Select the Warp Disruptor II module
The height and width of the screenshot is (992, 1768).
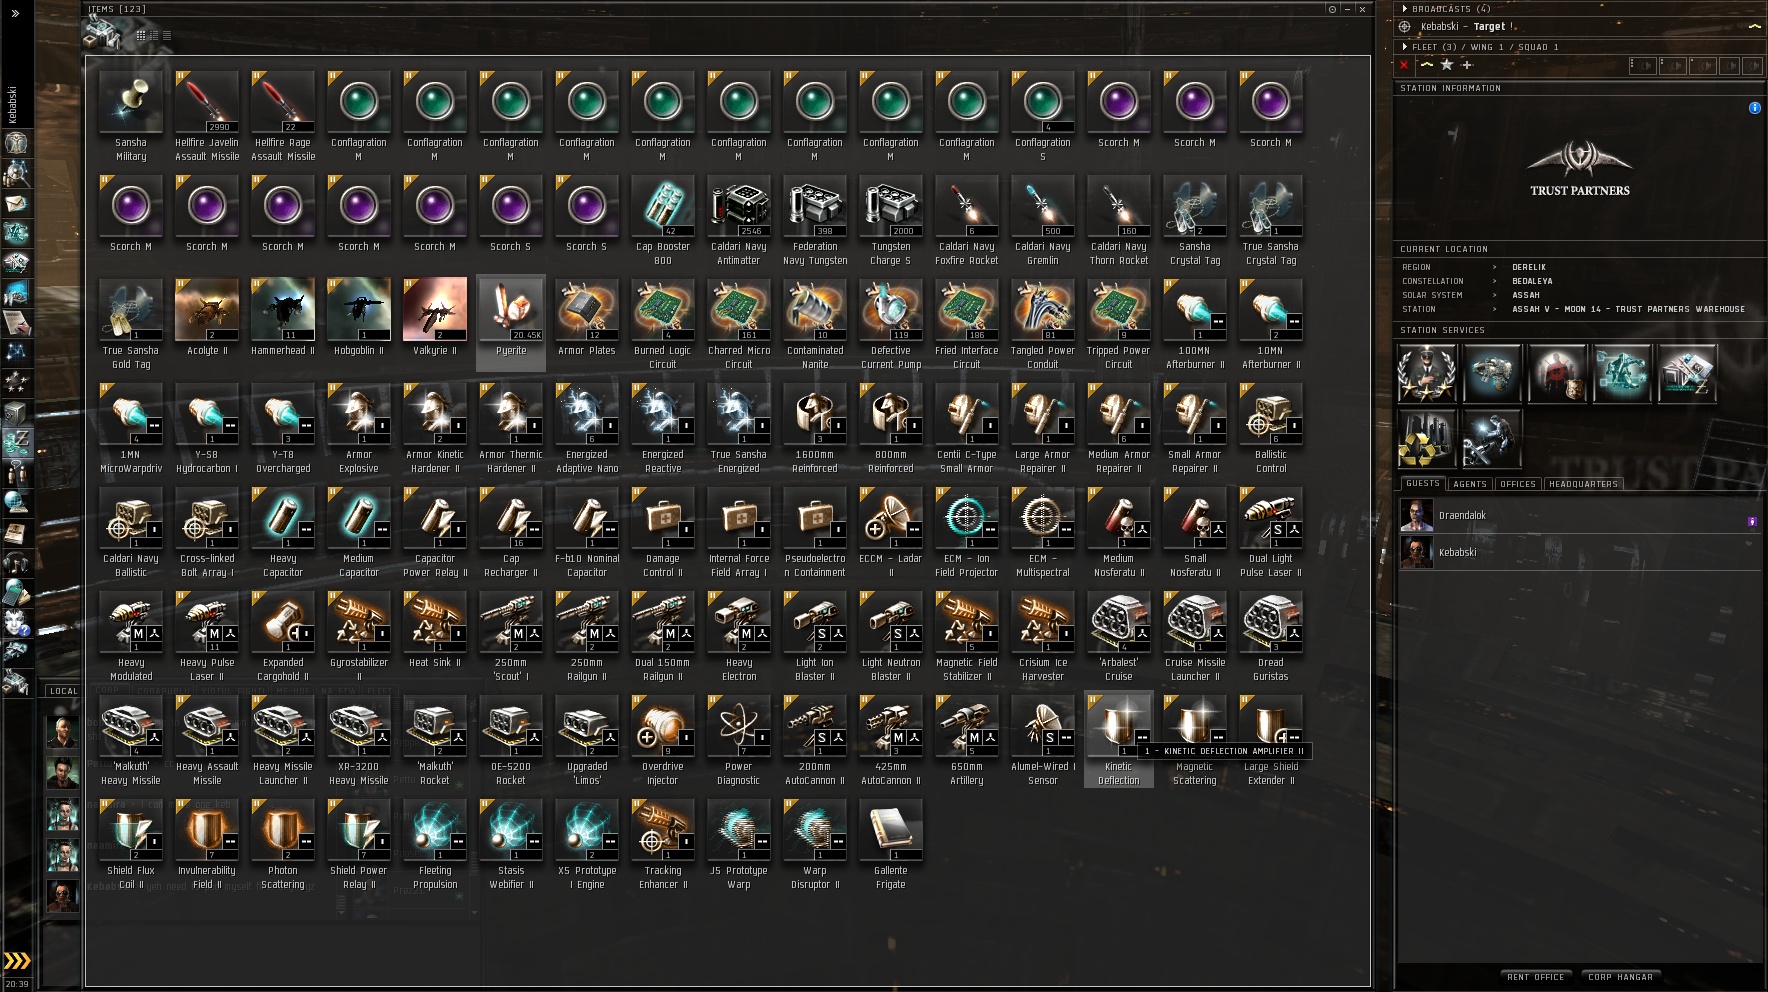pyautogui.click(x=815, y=845)
